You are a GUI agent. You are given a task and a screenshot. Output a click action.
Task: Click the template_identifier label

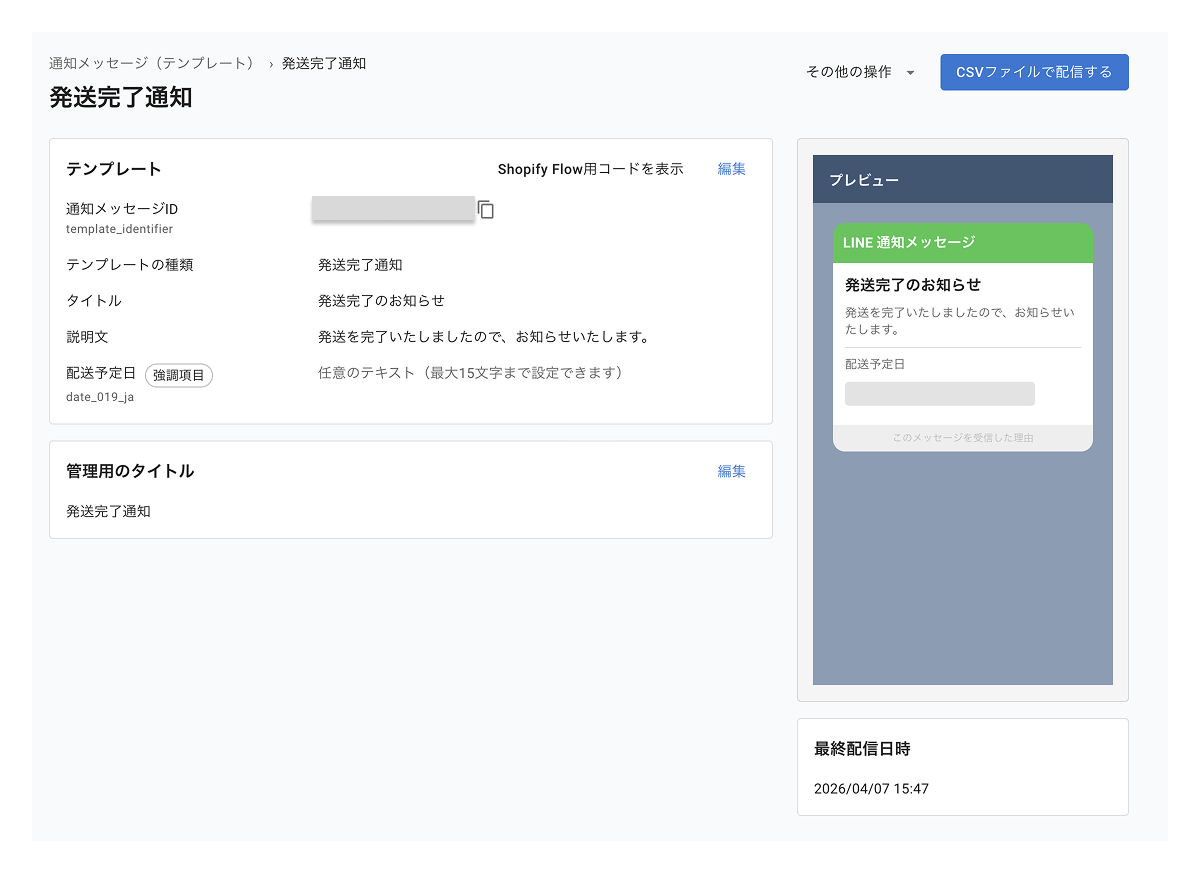(x=119, y=229)
